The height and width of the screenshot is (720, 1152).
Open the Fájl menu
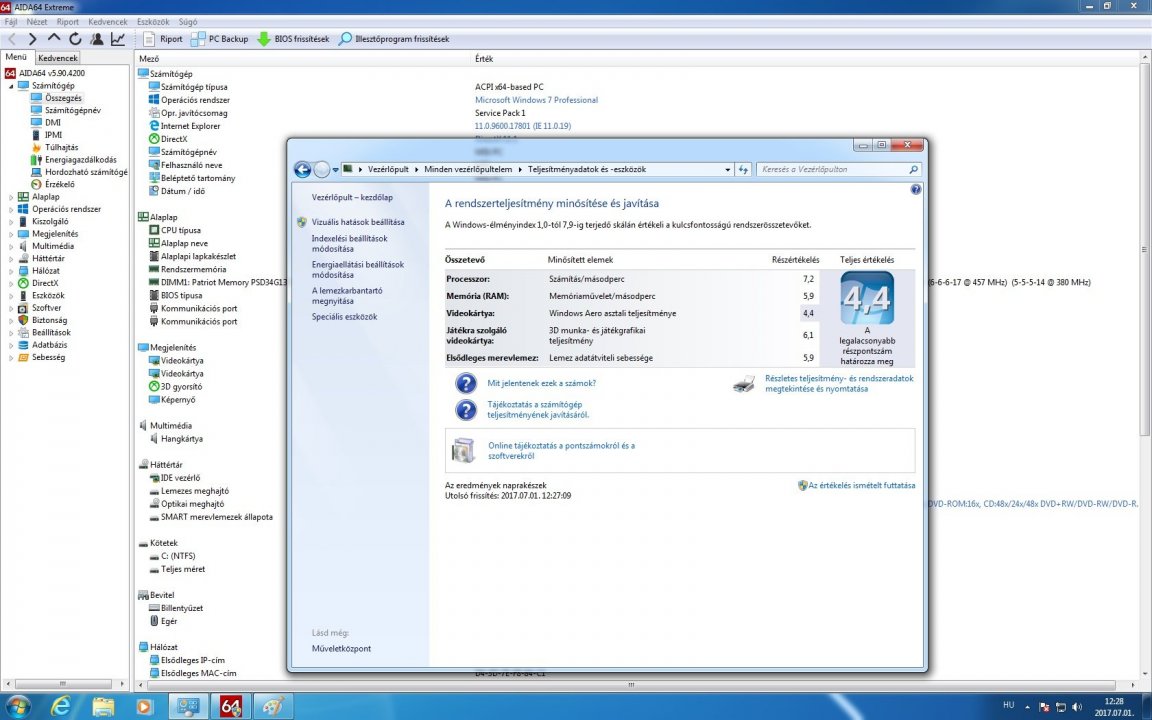[x=11, y=22]
